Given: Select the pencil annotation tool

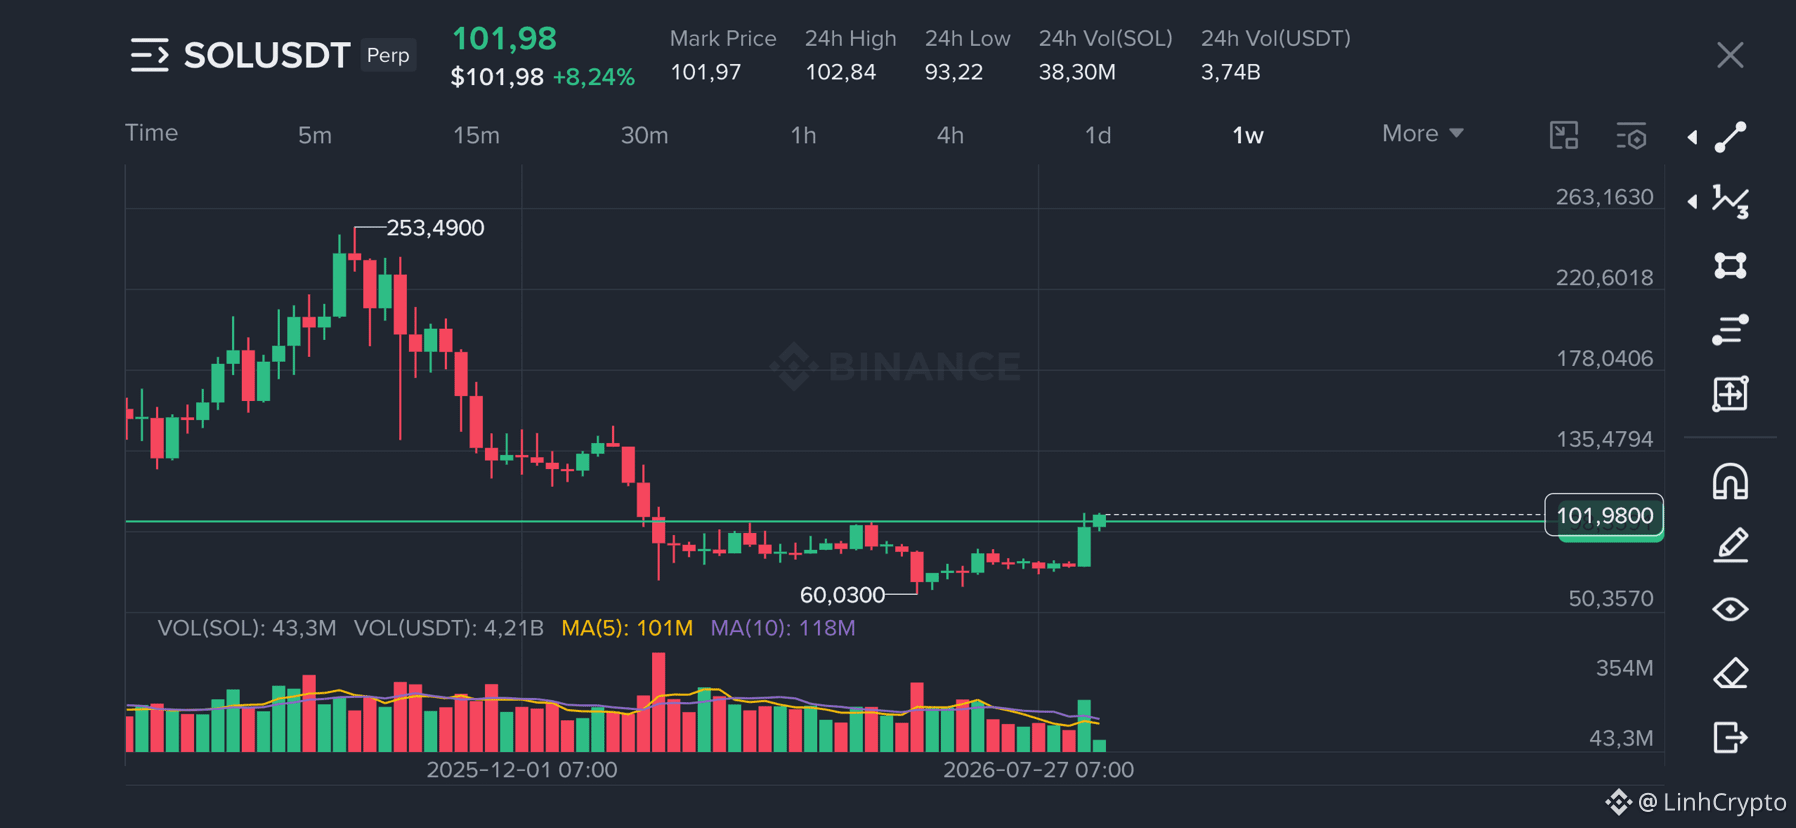Looking at the screenshot, I should point(1730,545).
